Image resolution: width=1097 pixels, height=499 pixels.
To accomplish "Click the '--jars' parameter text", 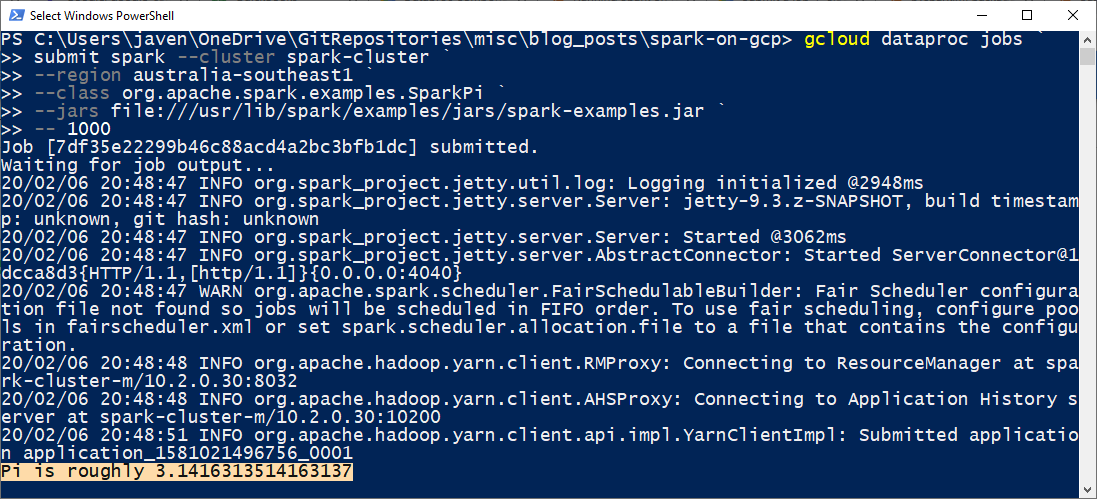I will coord(66,111).
